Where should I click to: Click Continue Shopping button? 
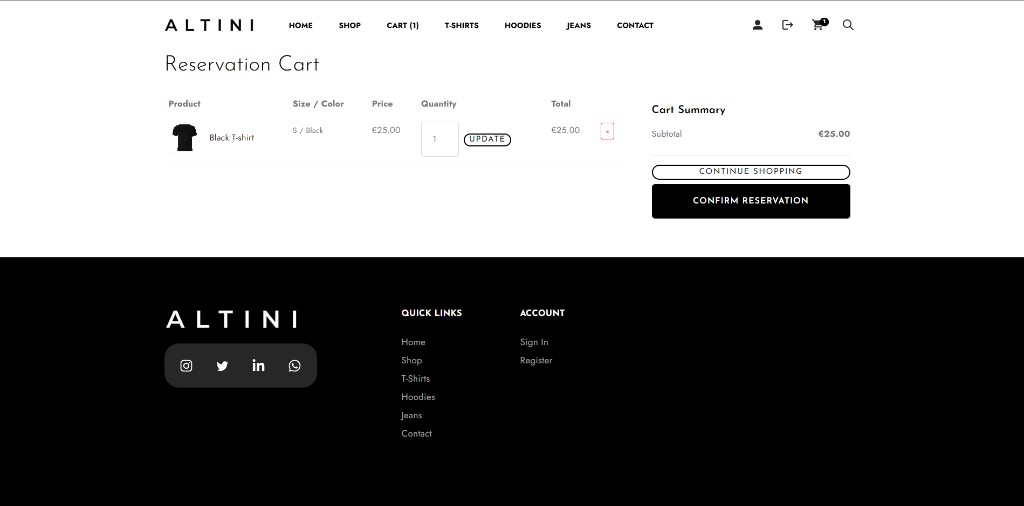click(x=750, y=172)
